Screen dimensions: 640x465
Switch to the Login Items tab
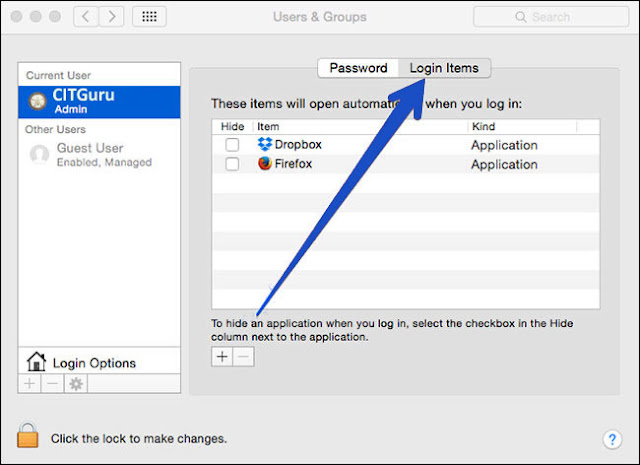(444, 68)
